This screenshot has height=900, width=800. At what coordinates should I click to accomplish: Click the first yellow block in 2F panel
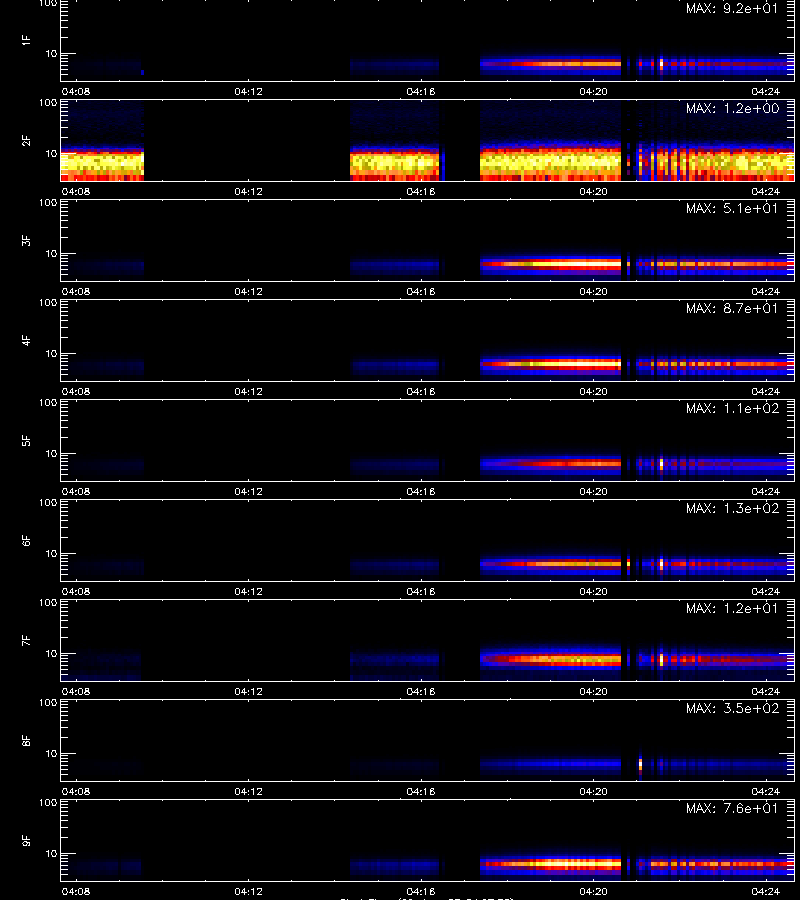[x=102, y=164]
